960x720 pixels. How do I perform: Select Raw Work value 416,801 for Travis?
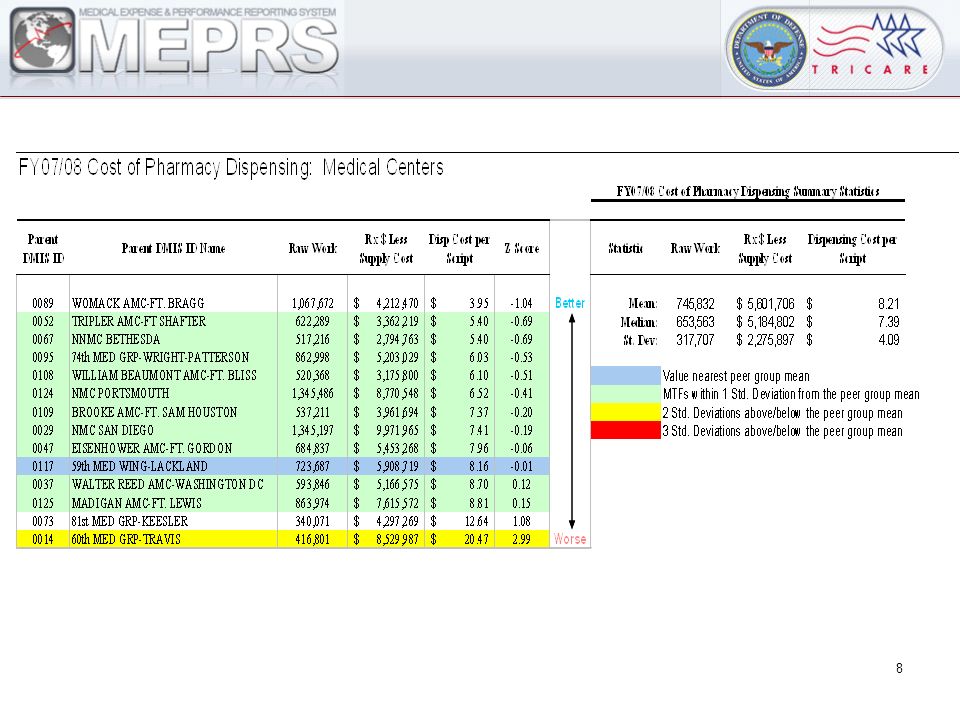point(312,539)
